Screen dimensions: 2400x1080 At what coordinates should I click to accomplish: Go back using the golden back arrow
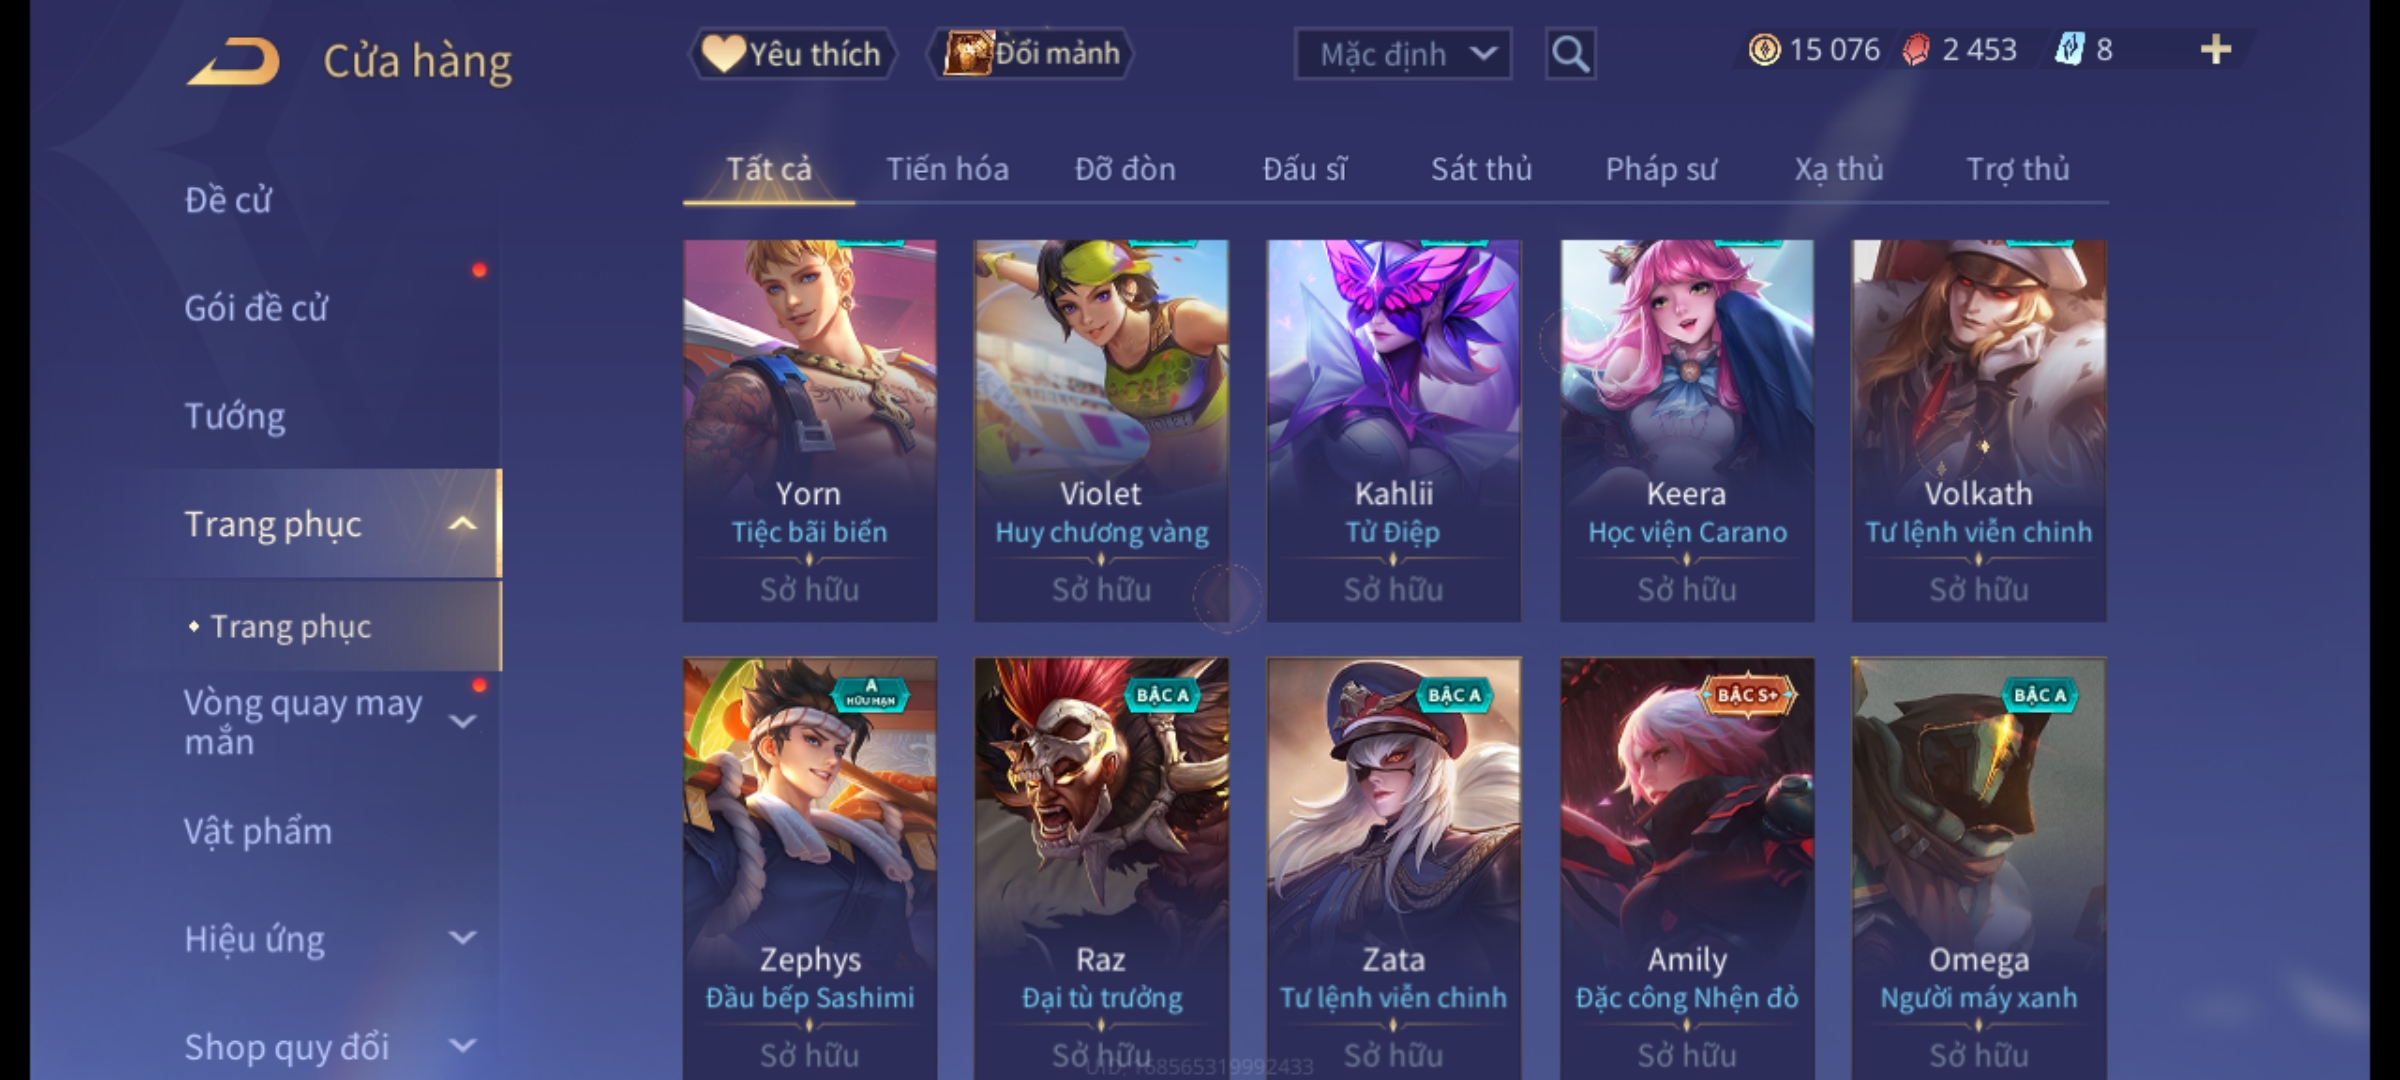coord(233,62)
